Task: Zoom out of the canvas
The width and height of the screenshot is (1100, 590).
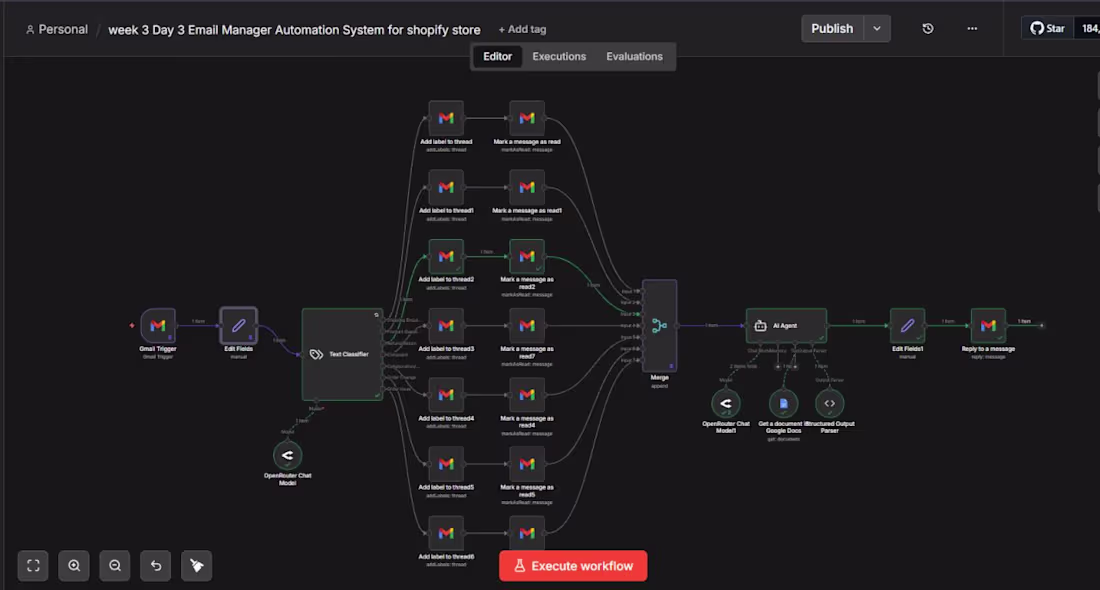Action: (114, 565)
